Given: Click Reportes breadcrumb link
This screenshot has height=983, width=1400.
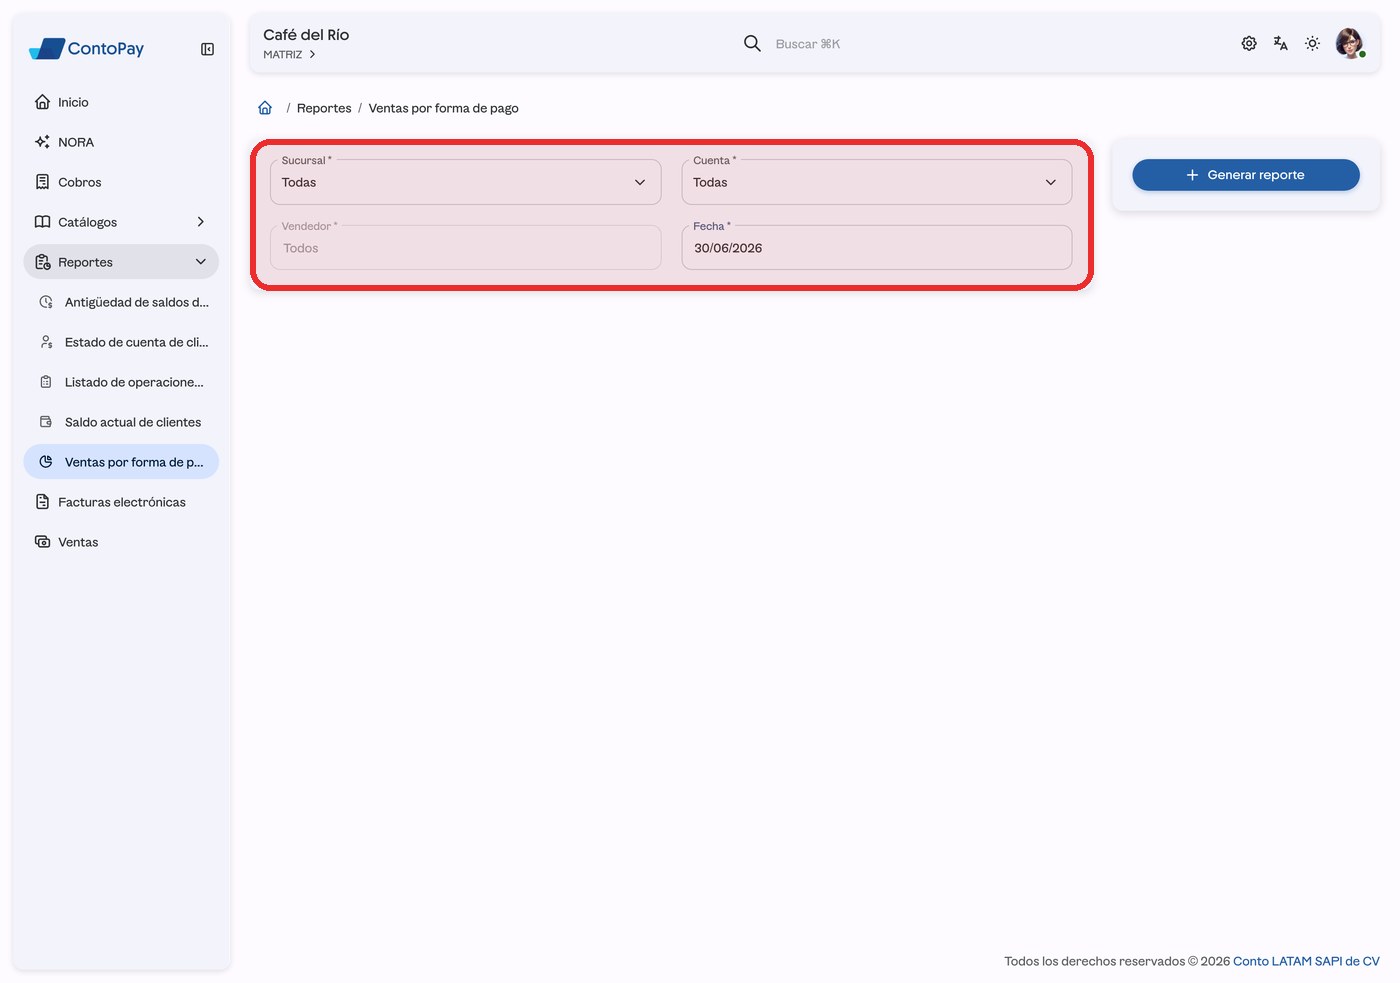Looking at the screenshot, I should pyautogui.click(x=324, y=108).
